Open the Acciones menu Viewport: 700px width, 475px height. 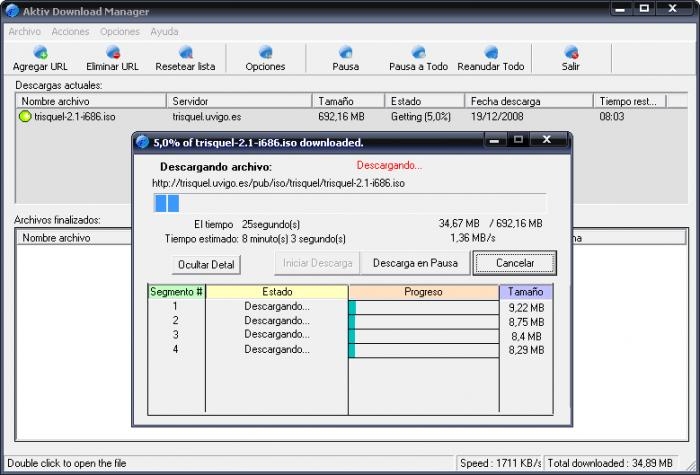tap(70, 32)
